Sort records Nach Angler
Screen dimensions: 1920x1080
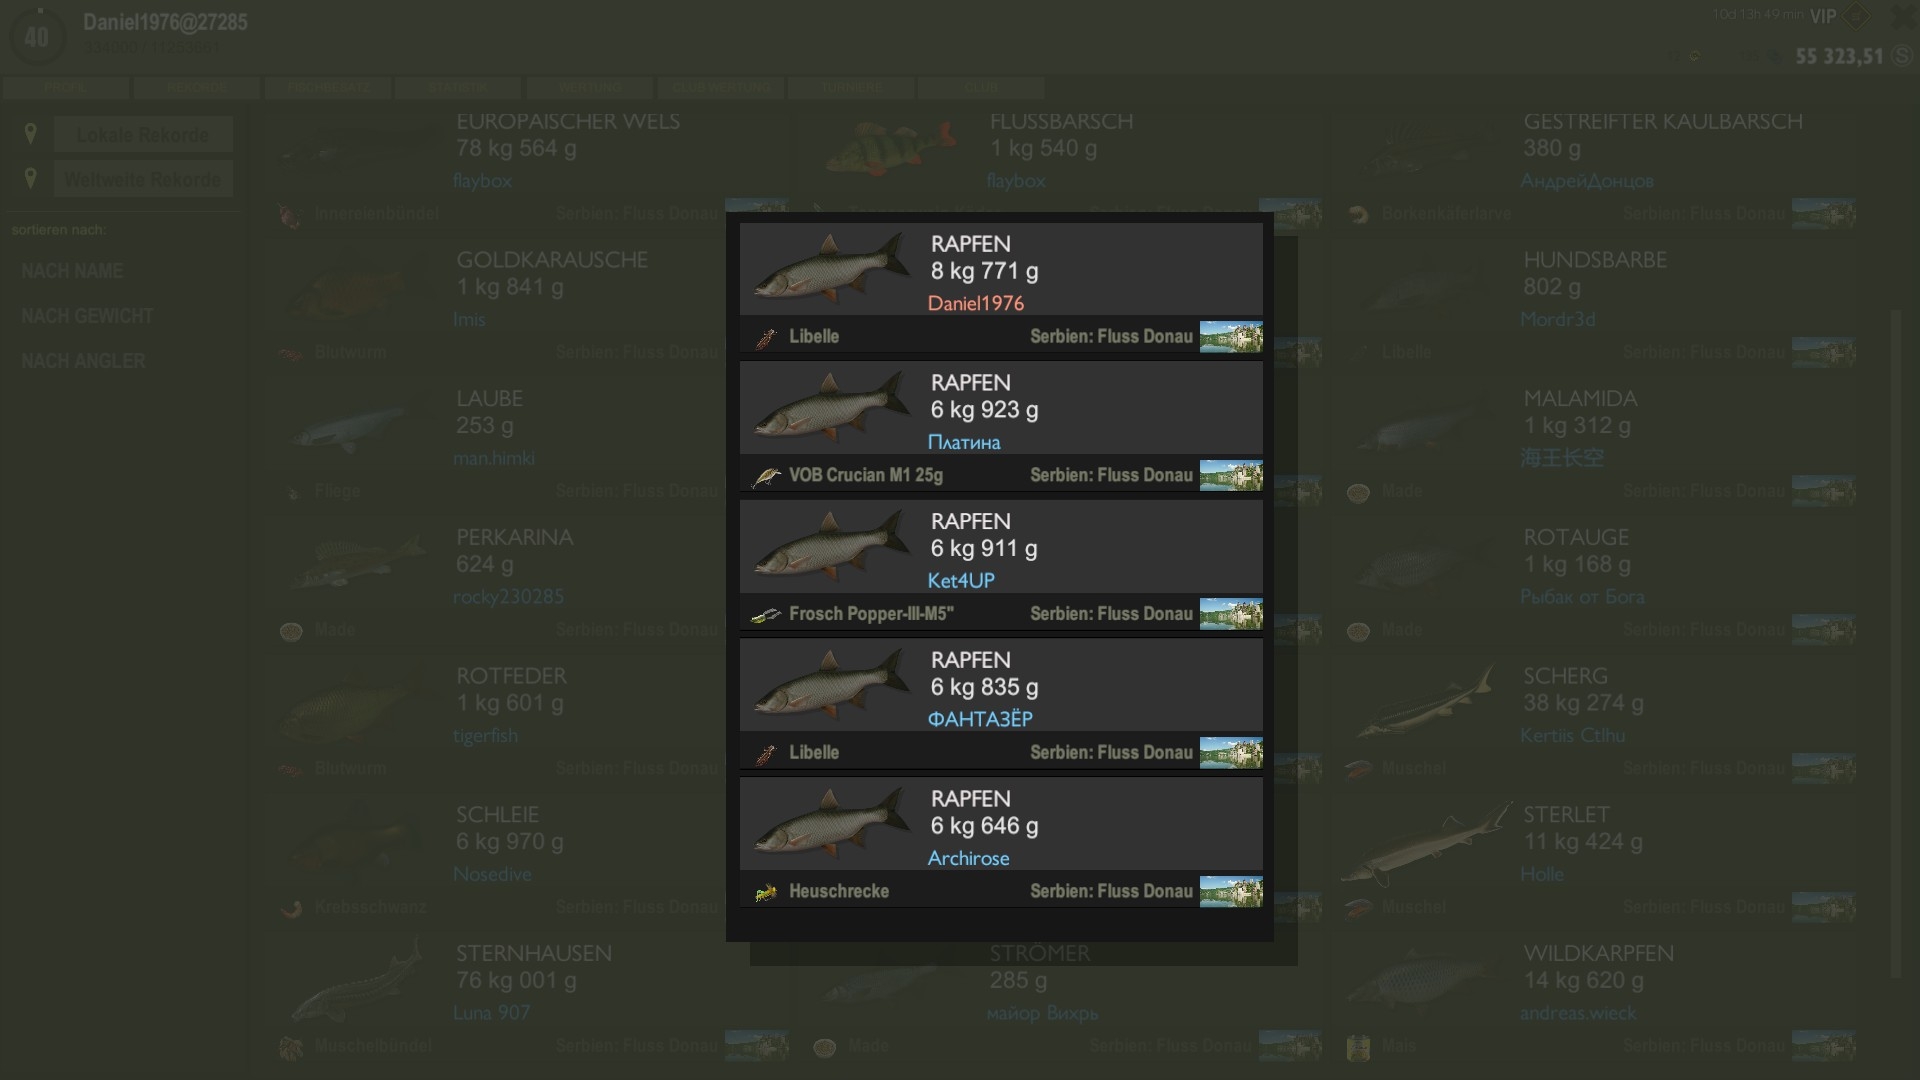[x=83, y=361]
